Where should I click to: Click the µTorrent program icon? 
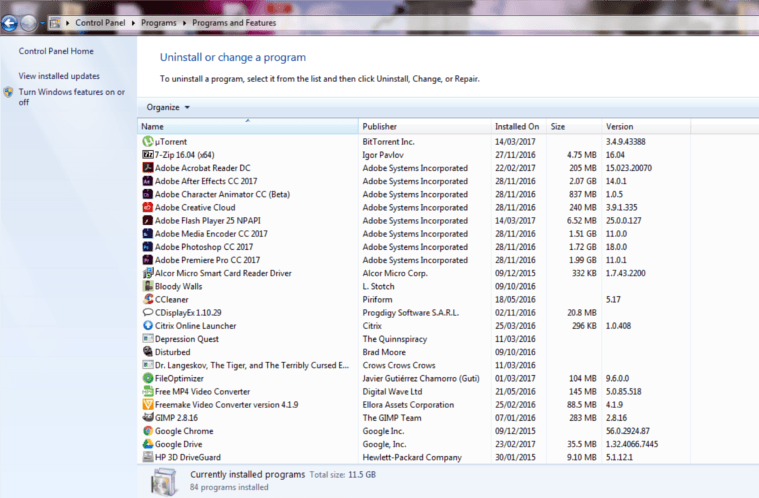(148, 141)
